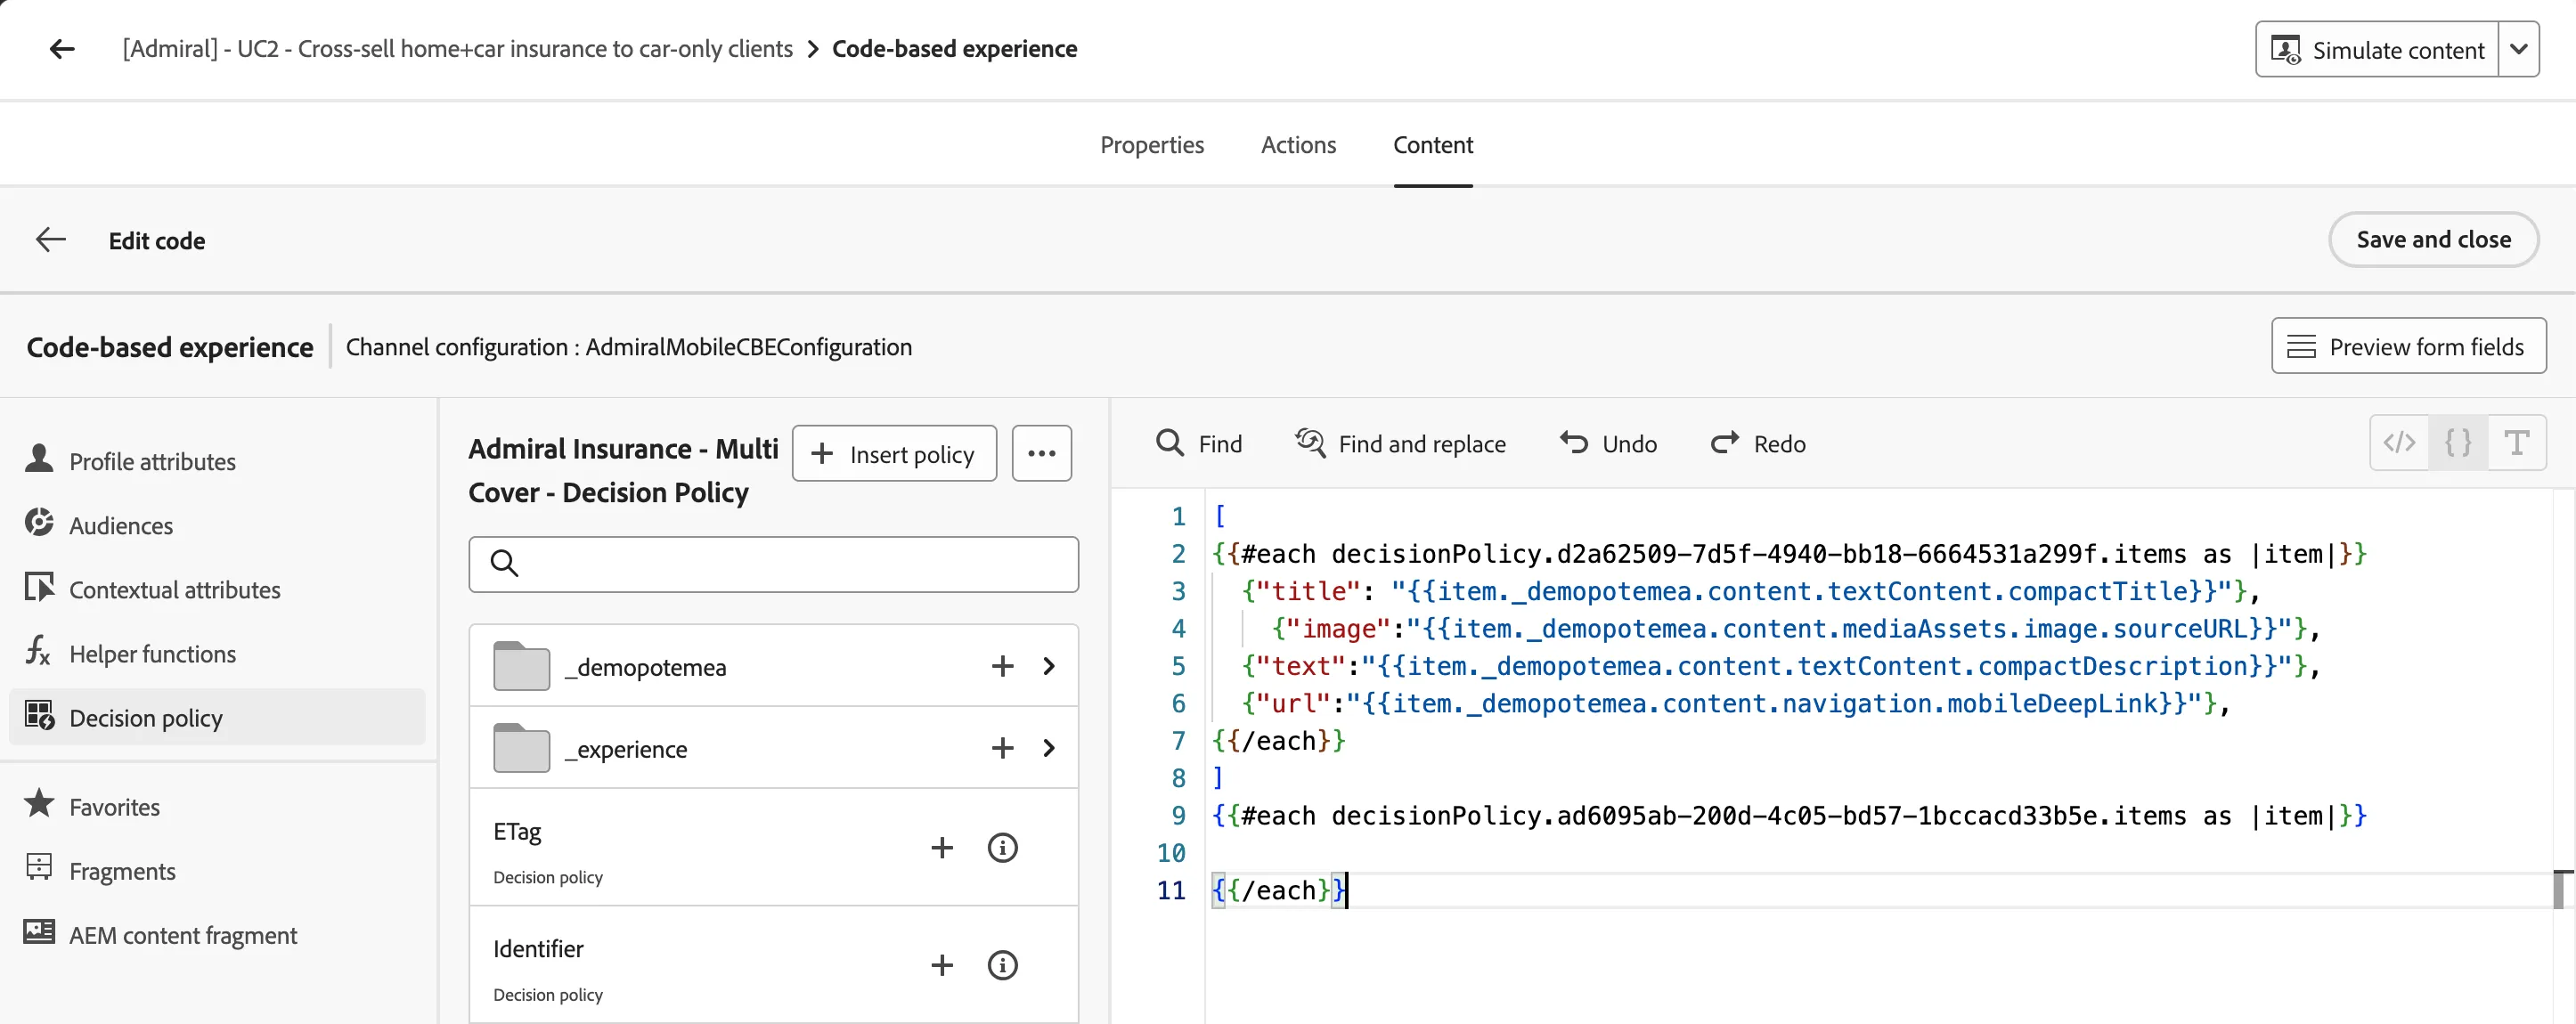2576x1024 pixels.
Task: Open Find and replace tool
Action: coord(1401,443)
